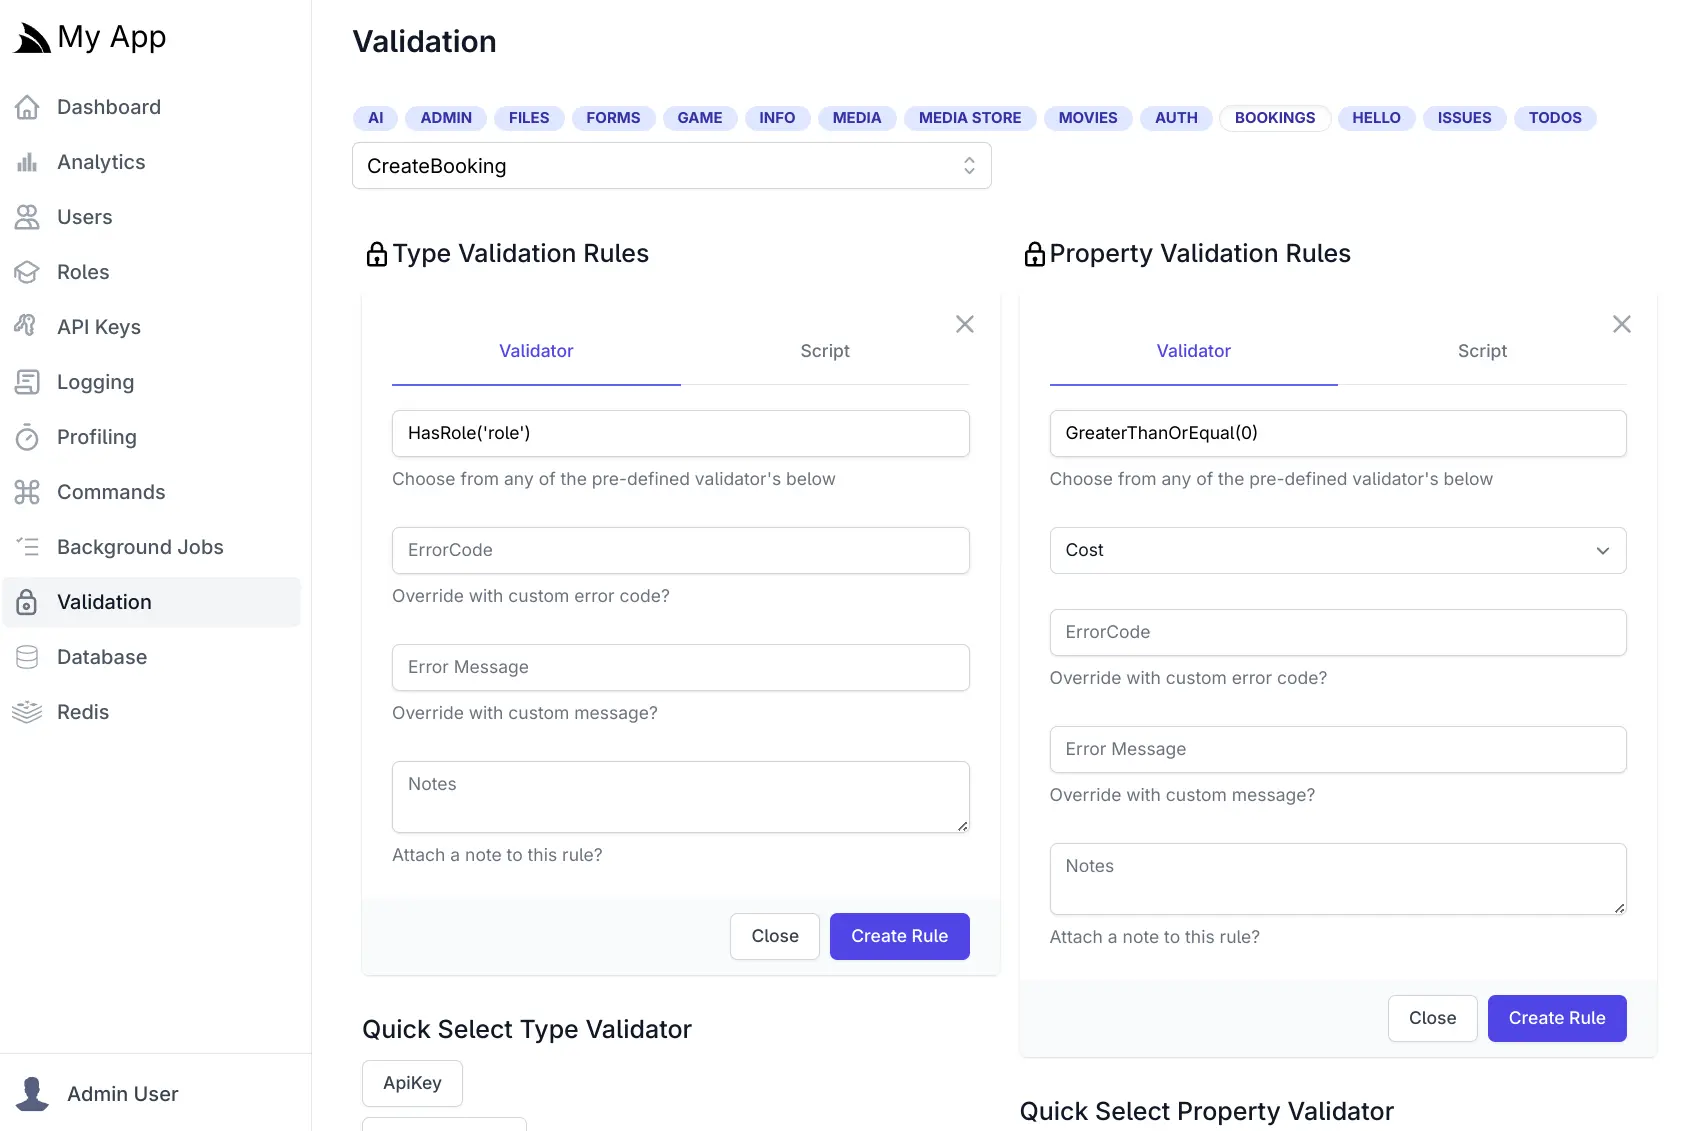Open the Dashboard sidebar icon
This screenshot has height=1131, width=1704.
pyautogui.click(x=28, y=107)
